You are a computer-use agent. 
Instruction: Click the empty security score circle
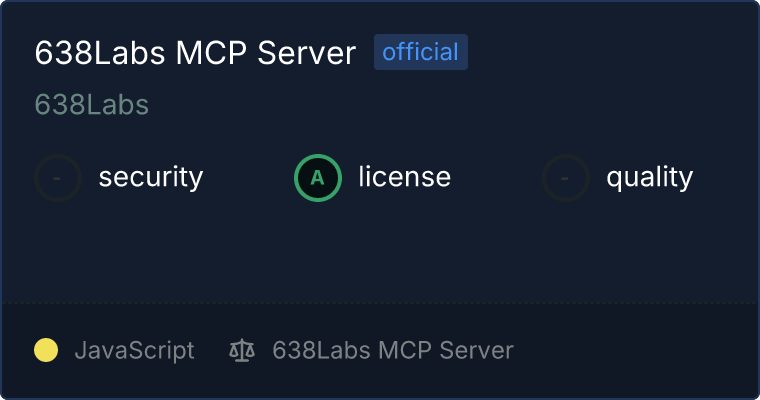click(58, 178)
